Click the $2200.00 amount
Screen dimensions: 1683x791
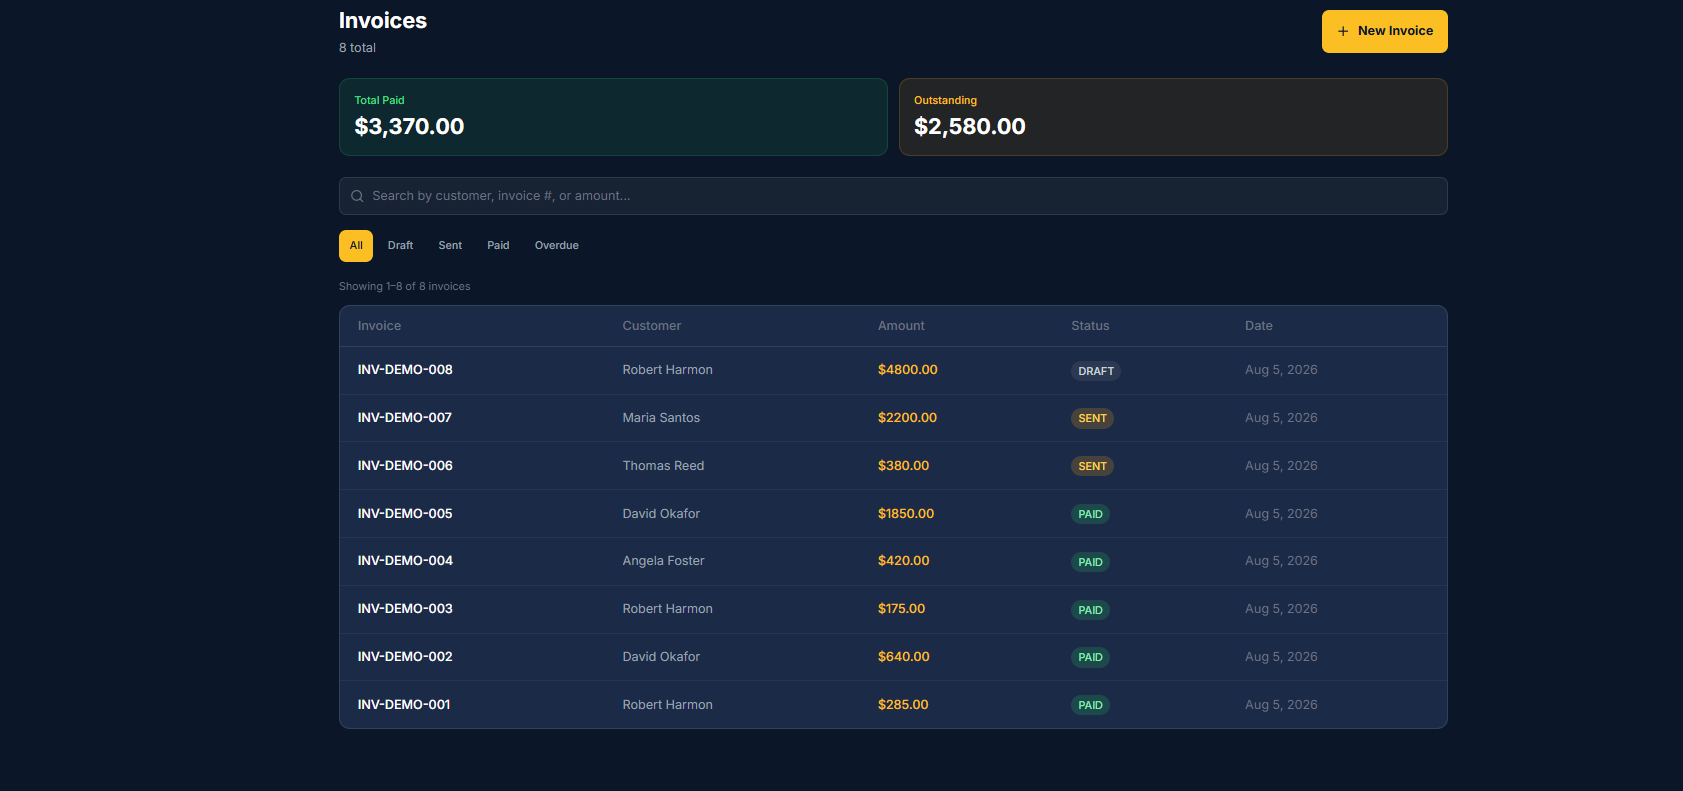click(x=907, y=418)
